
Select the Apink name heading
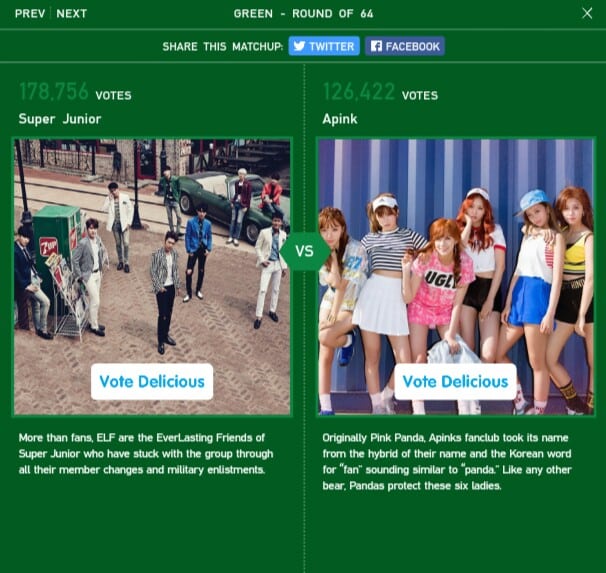click(x=340, y=119)
